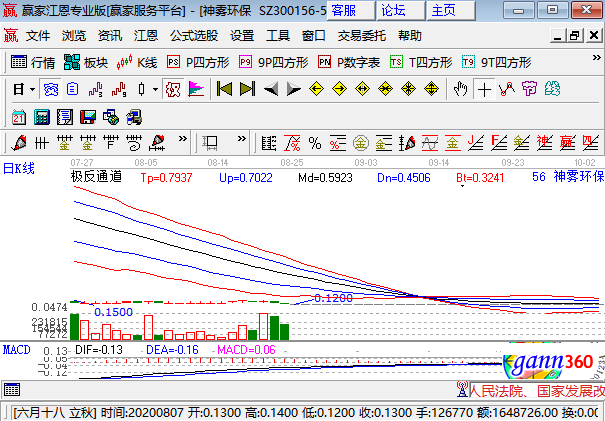Toggle the red 极 channel icon
This screenshot has width=605, height=421.
coord(173,90)
